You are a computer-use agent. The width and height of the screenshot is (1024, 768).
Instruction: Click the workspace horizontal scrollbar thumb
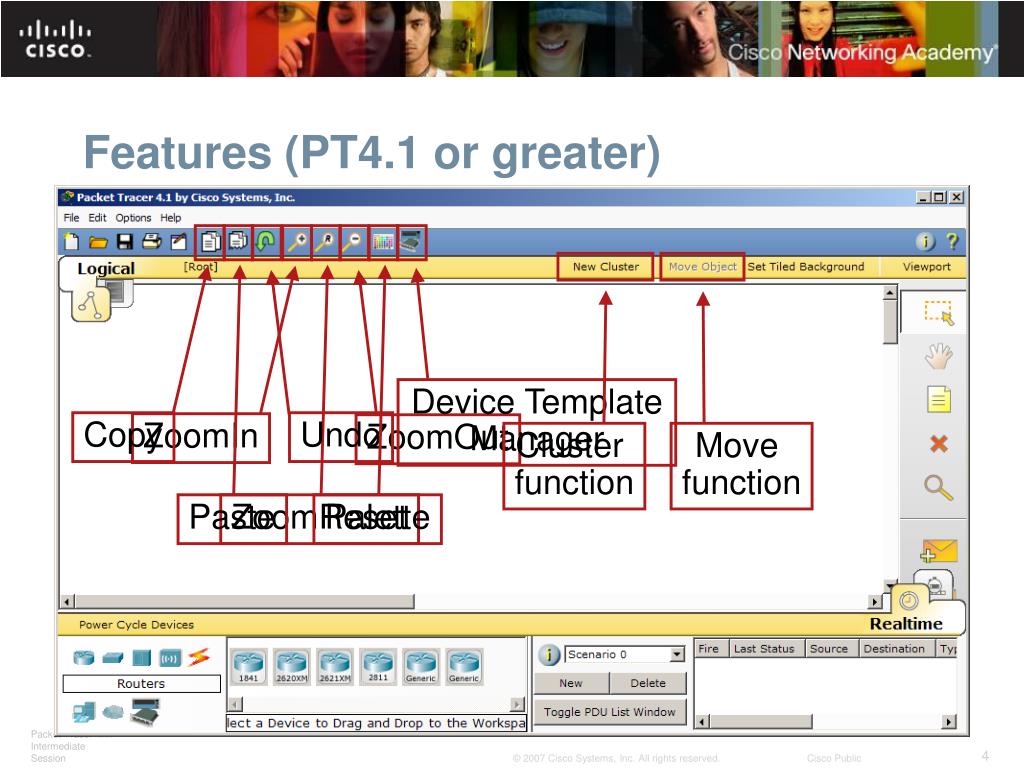[x=245, y=601]
